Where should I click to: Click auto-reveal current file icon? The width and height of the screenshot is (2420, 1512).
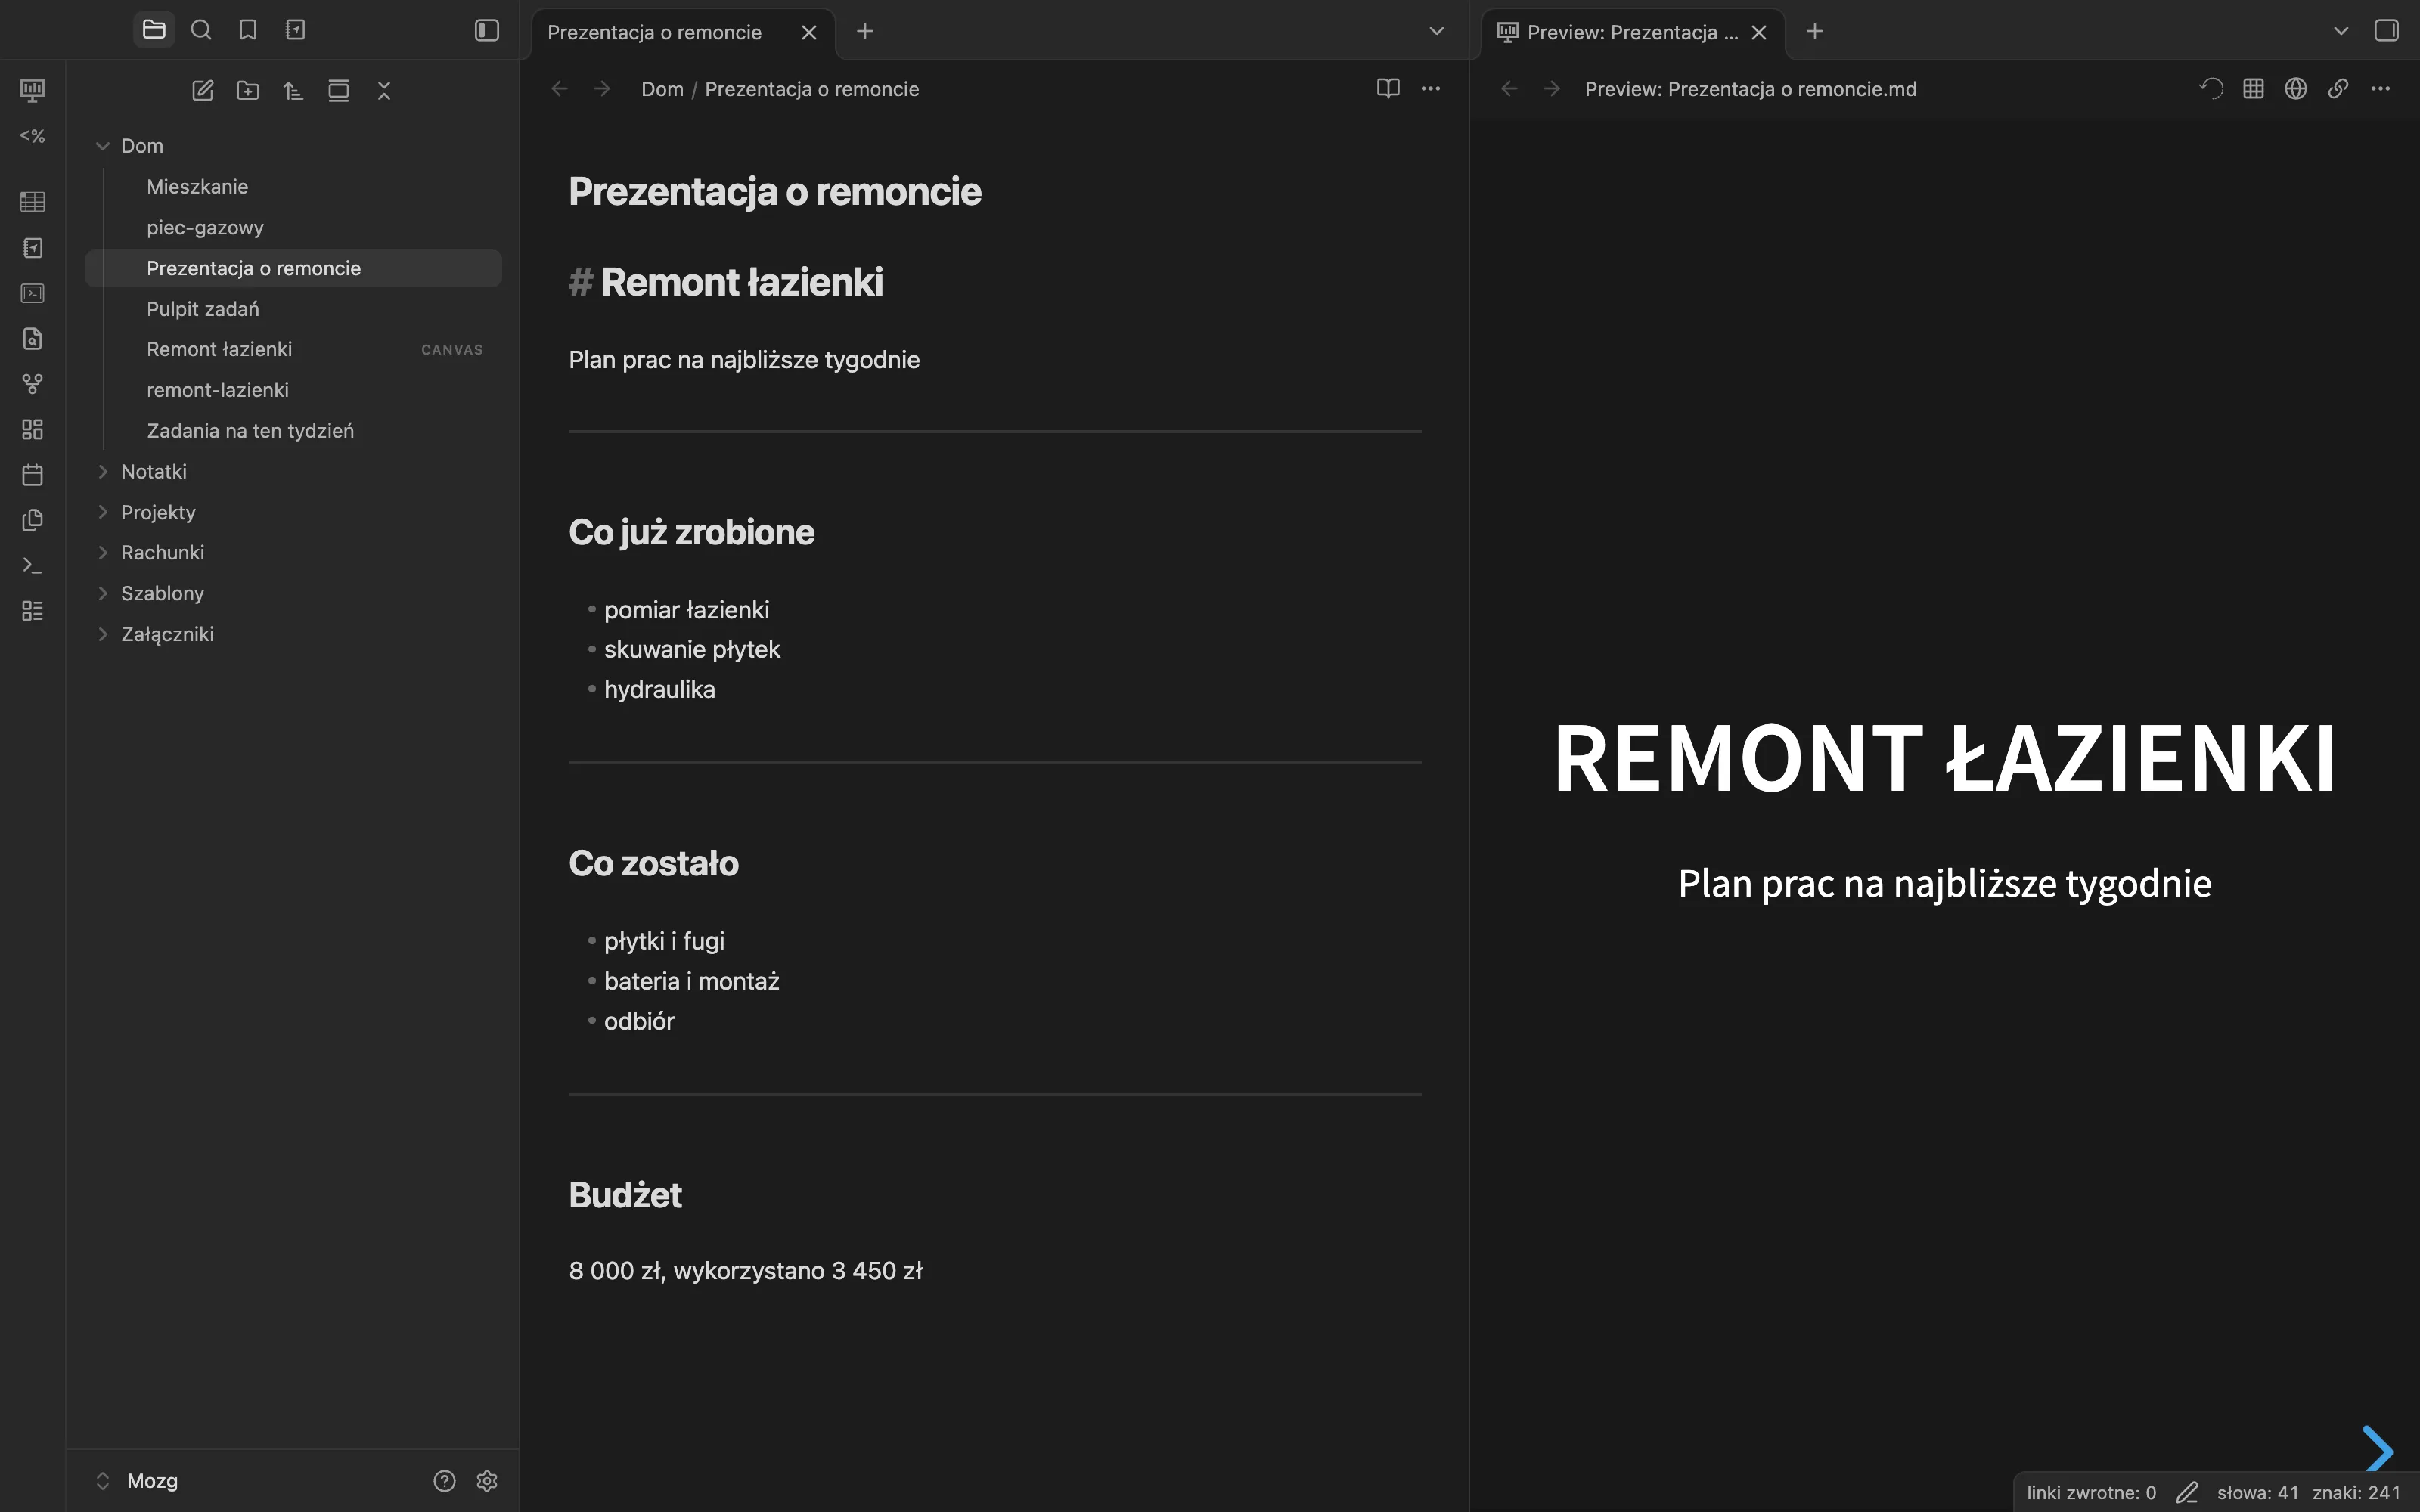pos(339,91)
